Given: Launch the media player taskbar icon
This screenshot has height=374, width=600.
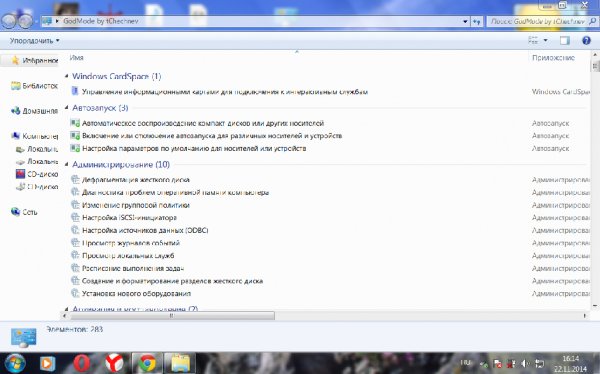Looking at the screenshot, I should 48,363.
